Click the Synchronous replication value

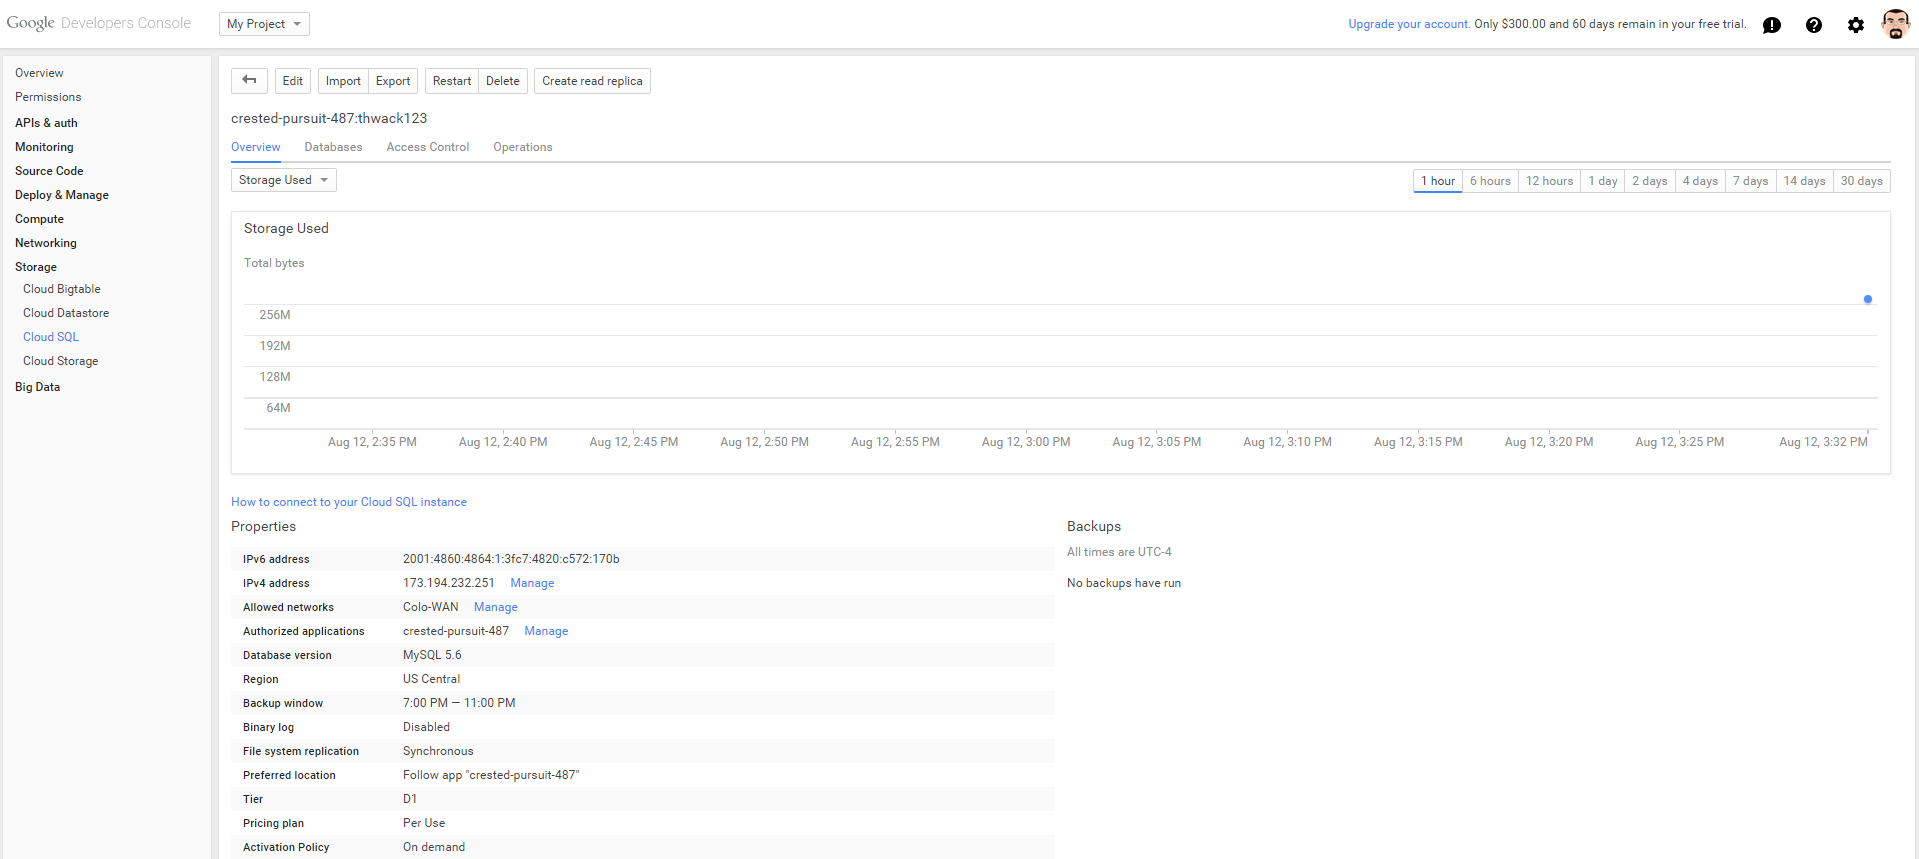pyautogui.click(x=438, y=751)
